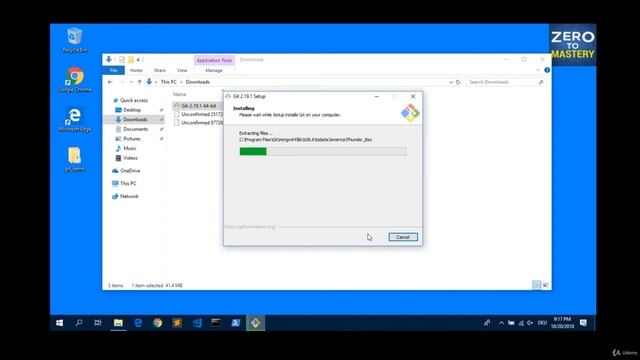Open the View ribbon tab
Image resolution: width=640 pixels, height=360 pixels.
point(182,71)
